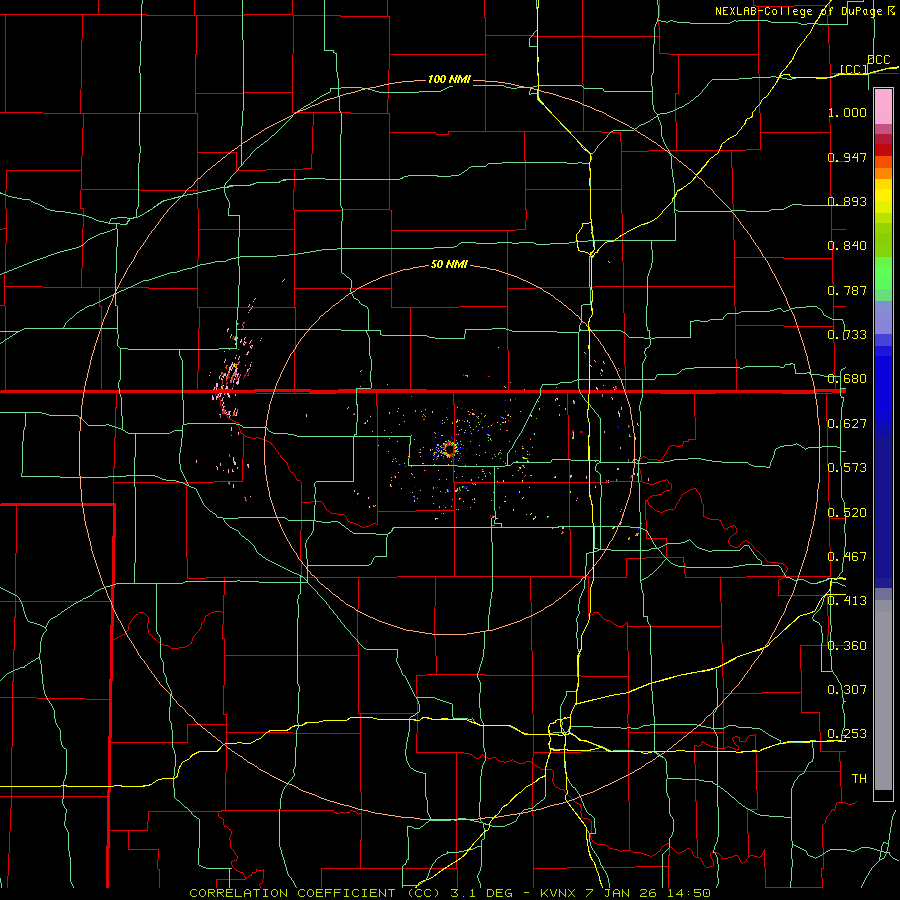Click the 3.1 DEG elevation text
The height and width of the screenshot is (900, 900).
[480, 893]
